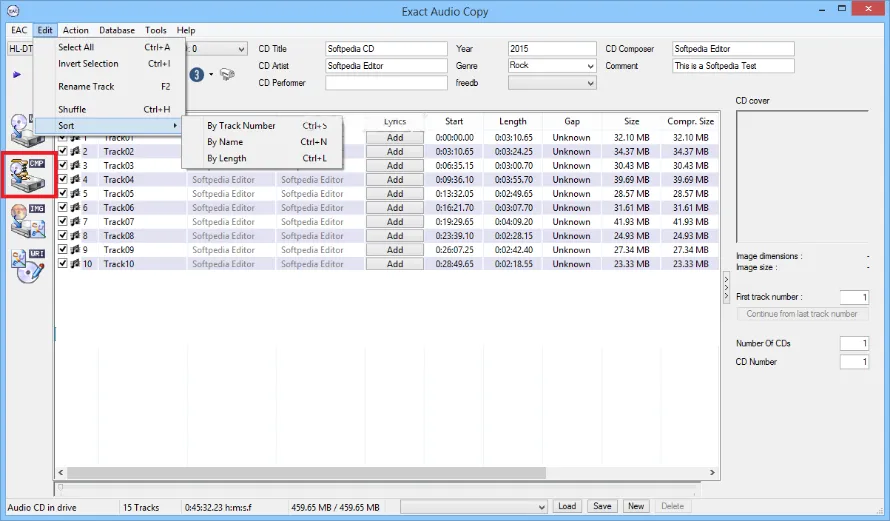
Task: Click the music note icon of Track02
Action: (x=75, y=152)
